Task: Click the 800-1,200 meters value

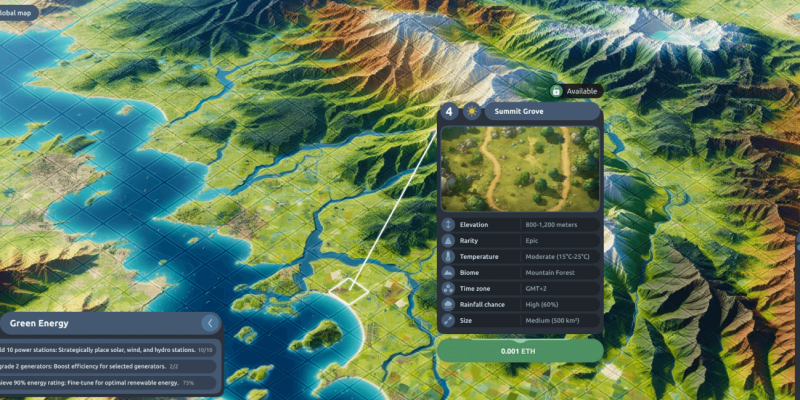Action: pyautogui.click(x=551, y=224)
